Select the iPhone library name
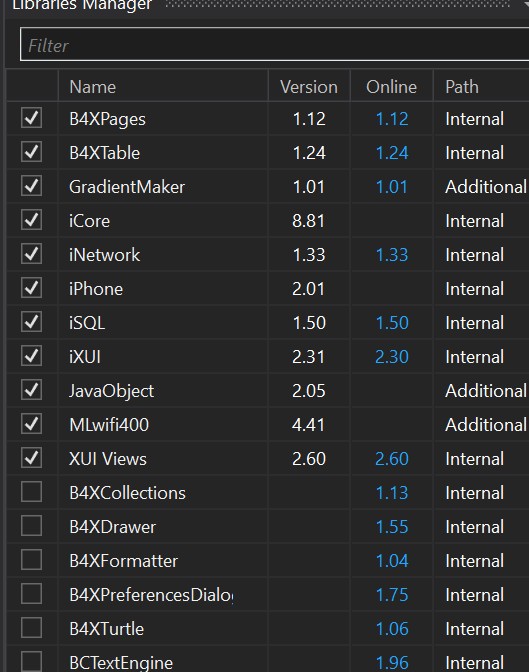This screenshot has width=529, height=672. pyautogui.click(x=96, y=289)
